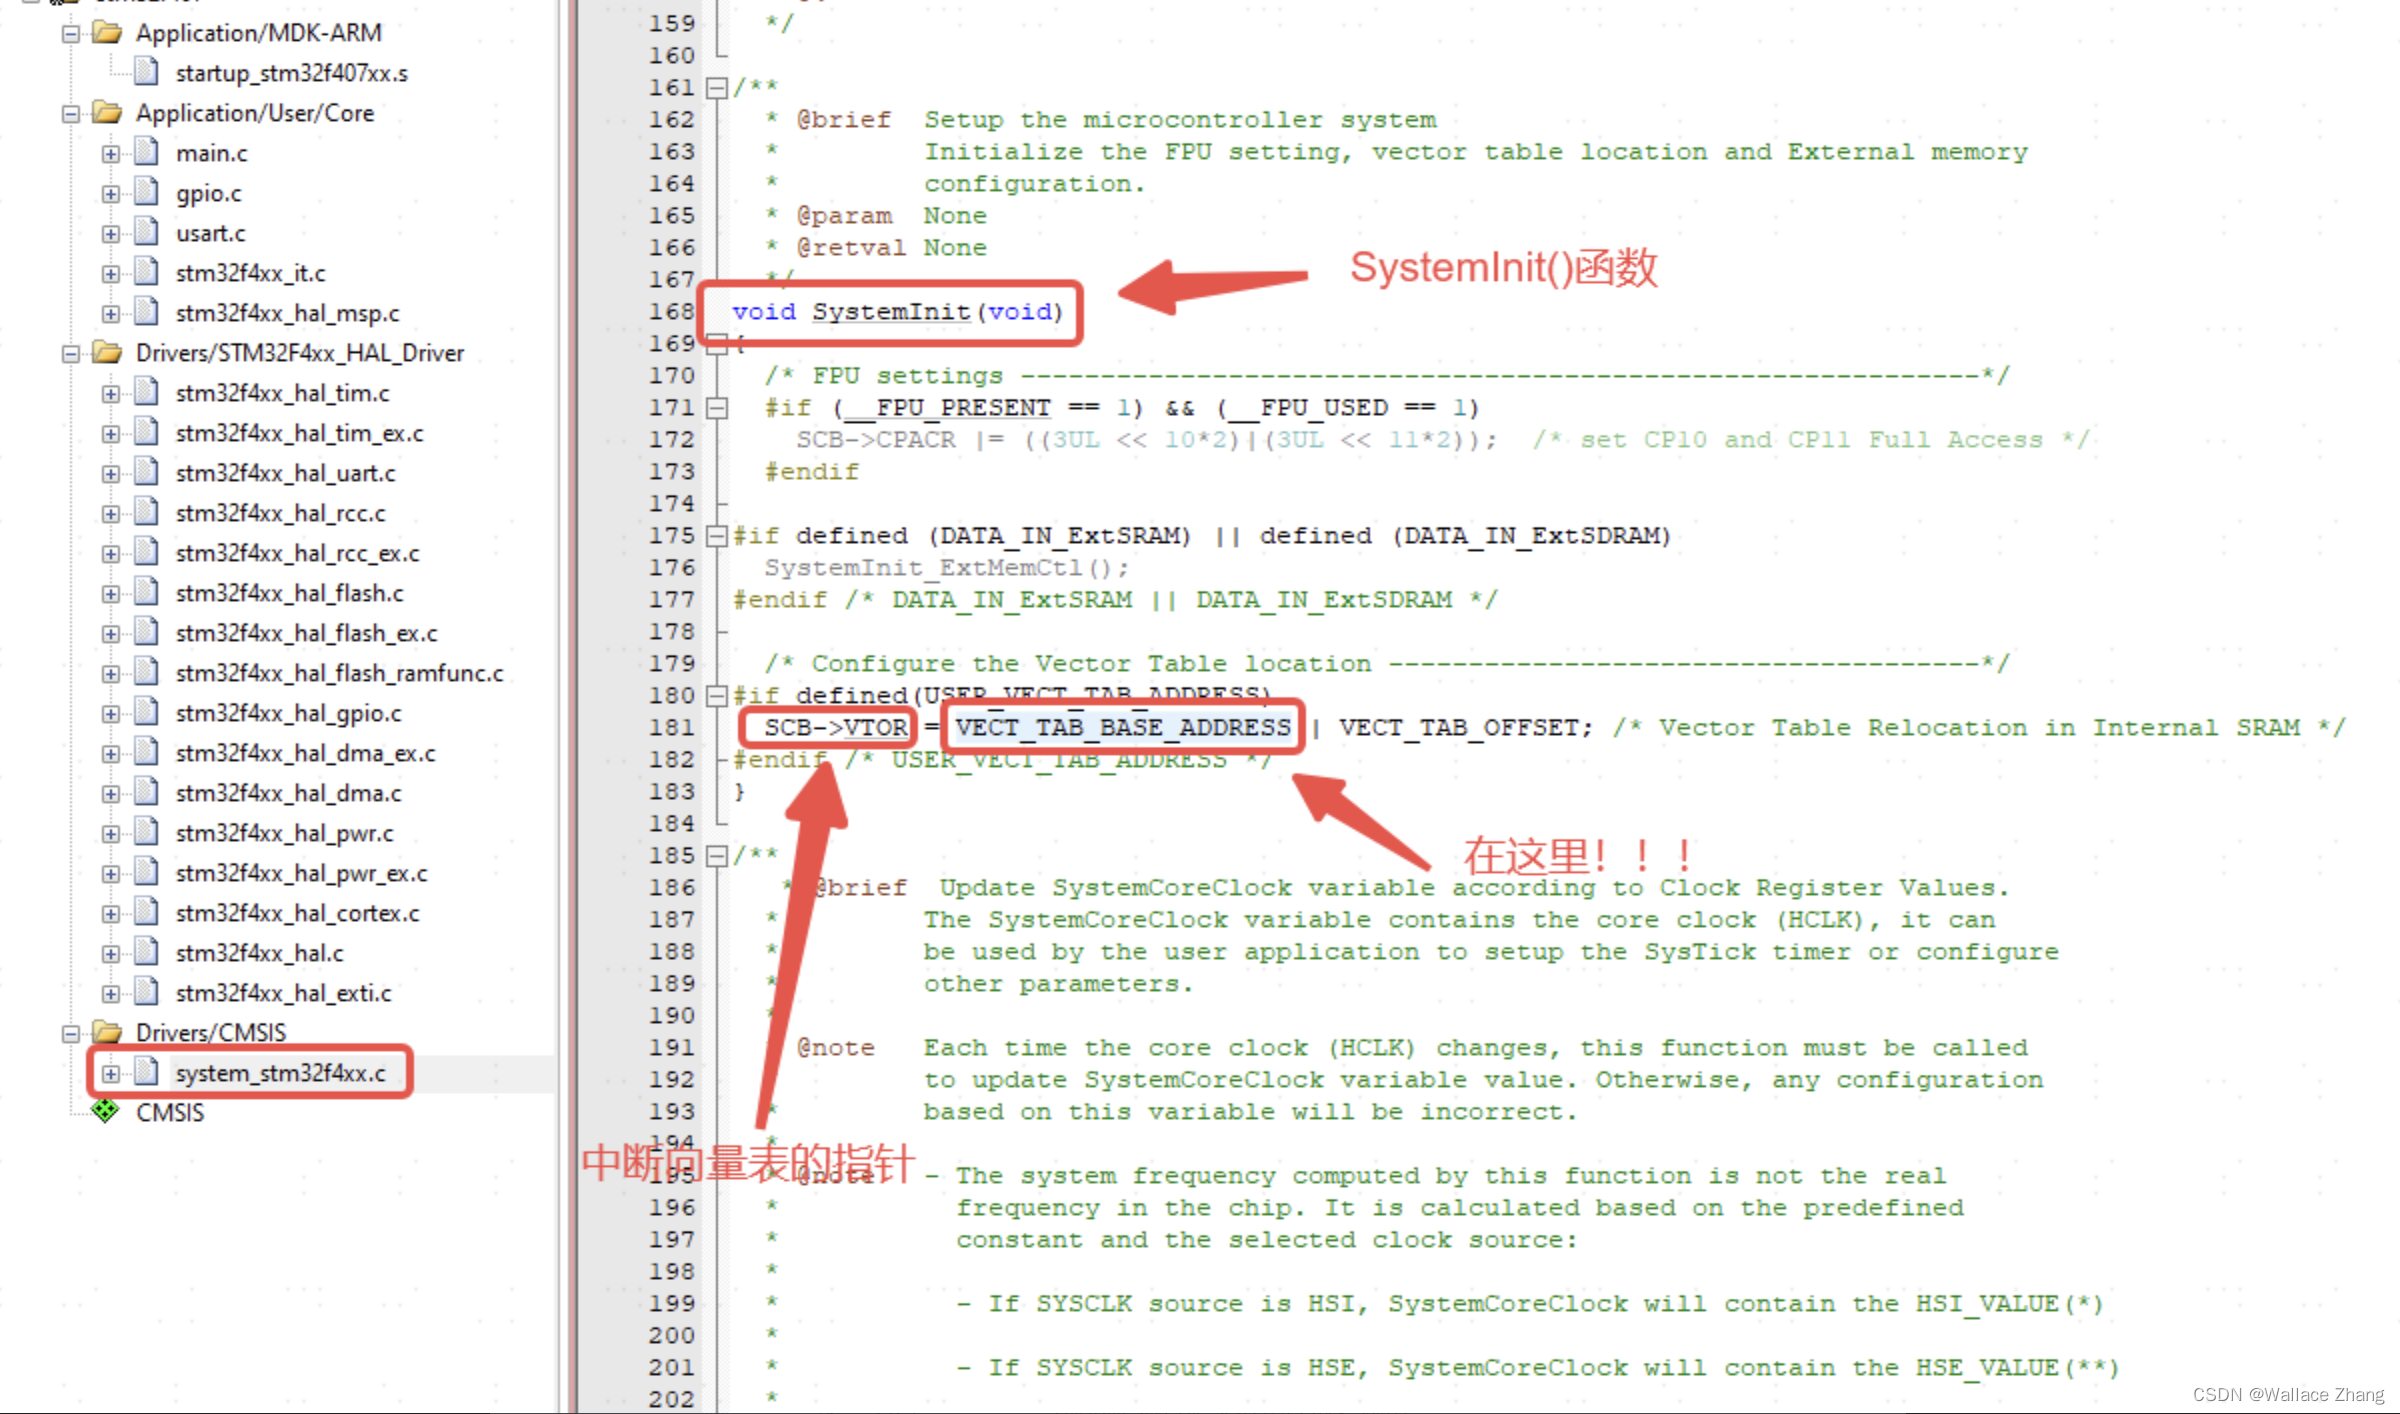Click line number 181 in the margin
2400x1414 pixels.
[x=671, y=727]
